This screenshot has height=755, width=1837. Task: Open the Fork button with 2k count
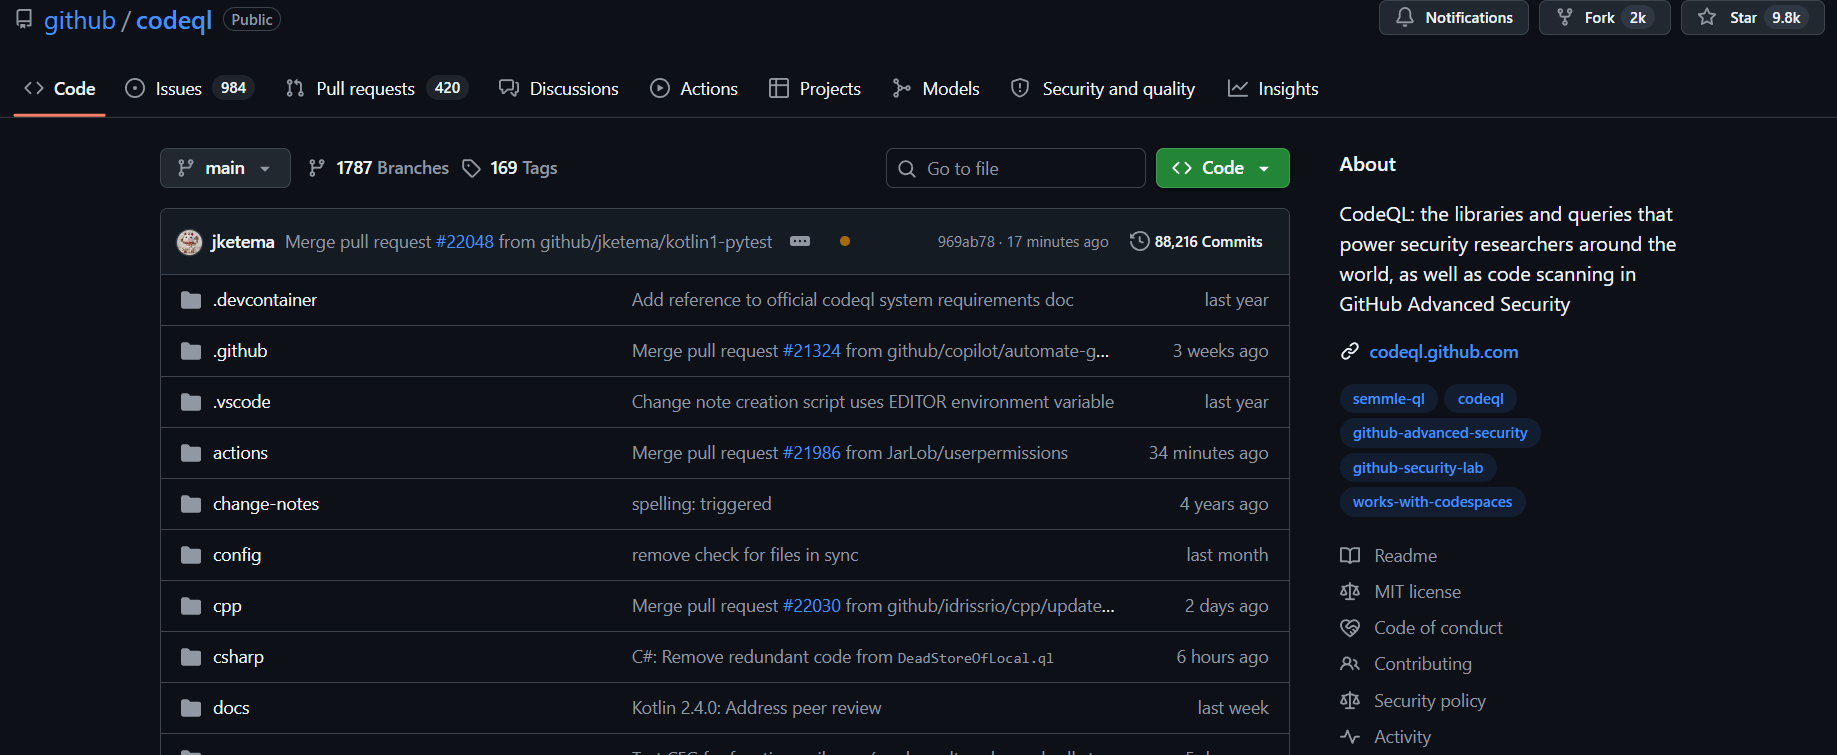(1604, 17)
